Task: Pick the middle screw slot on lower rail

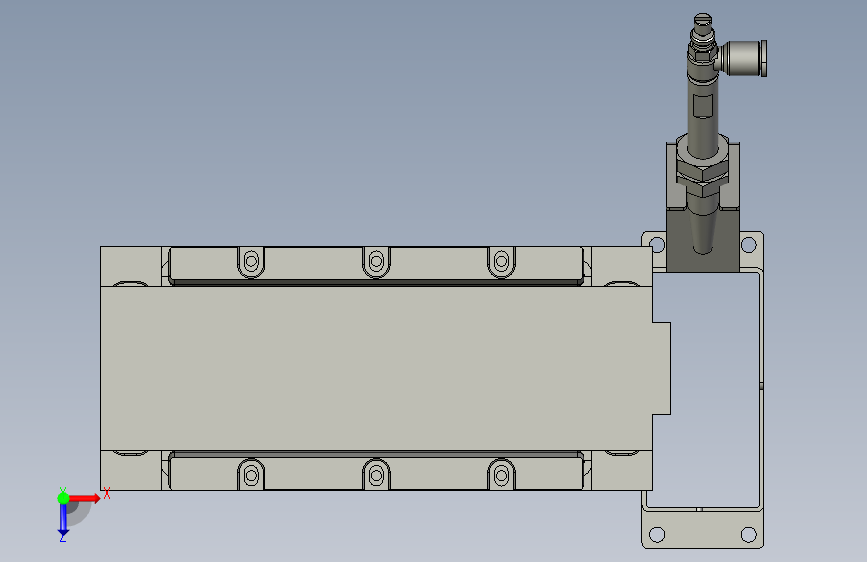Action: [x=377, y=474]
